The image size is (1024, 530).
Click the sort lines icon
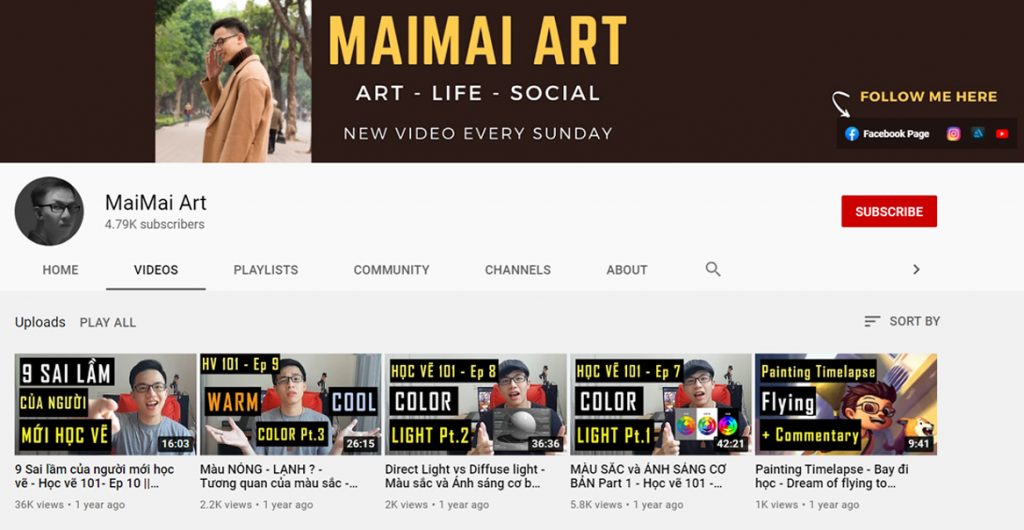point(872,321)
